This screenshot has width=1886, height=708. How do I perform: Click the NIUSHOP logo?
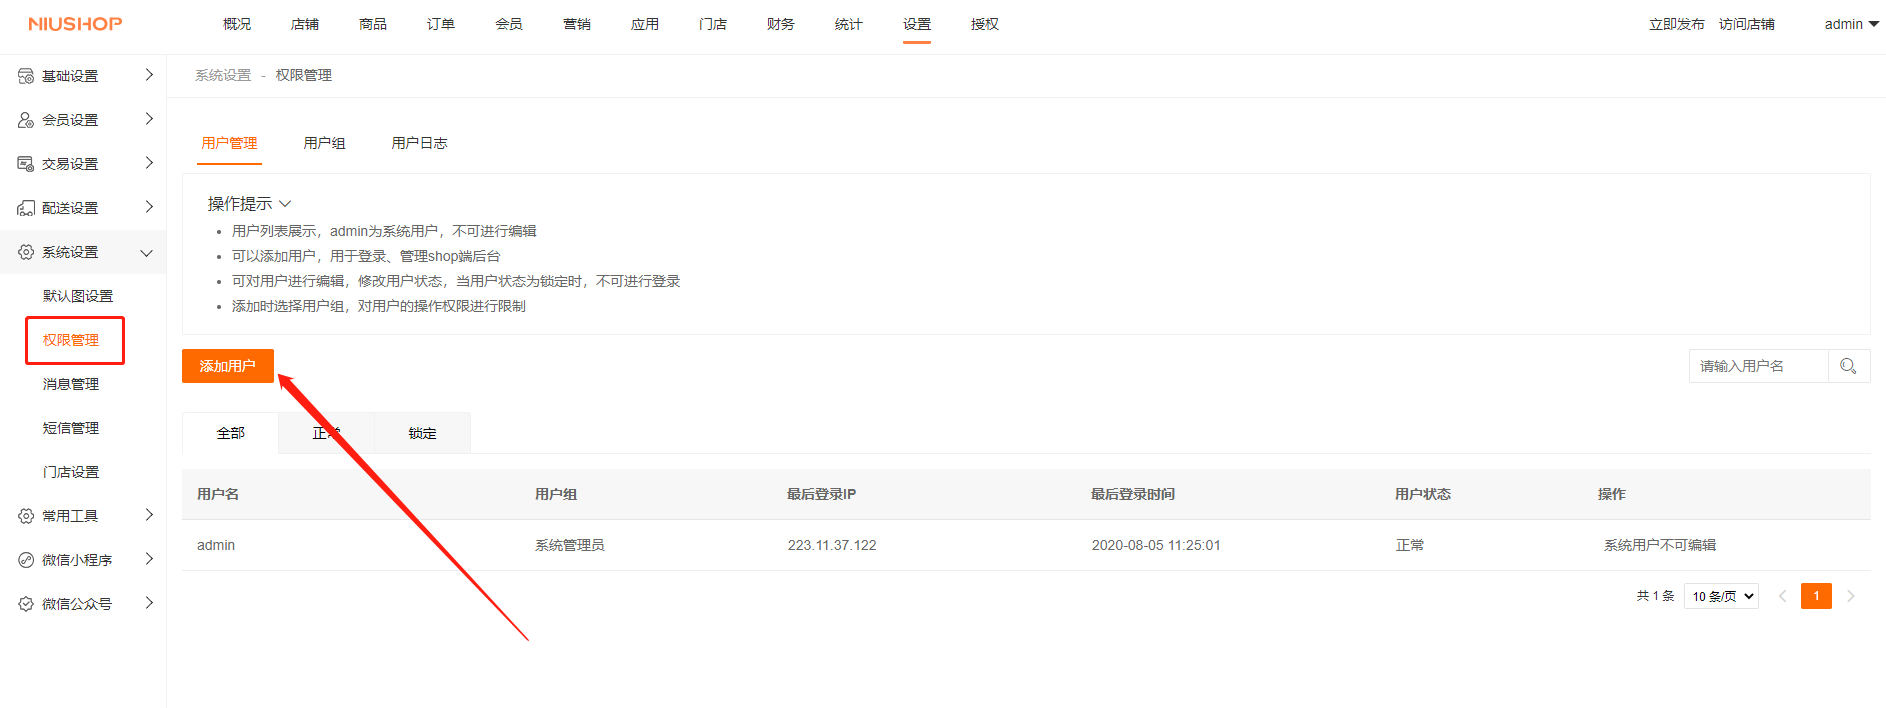coord(75,23)
